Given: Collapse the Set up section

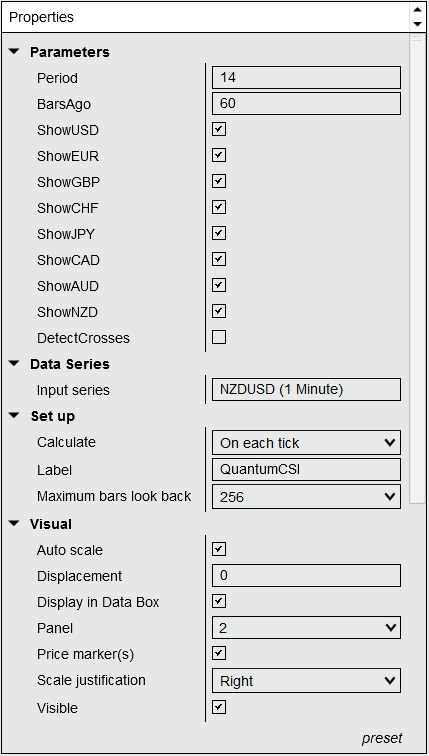Looking at the screenshot, I should [14, 416].
